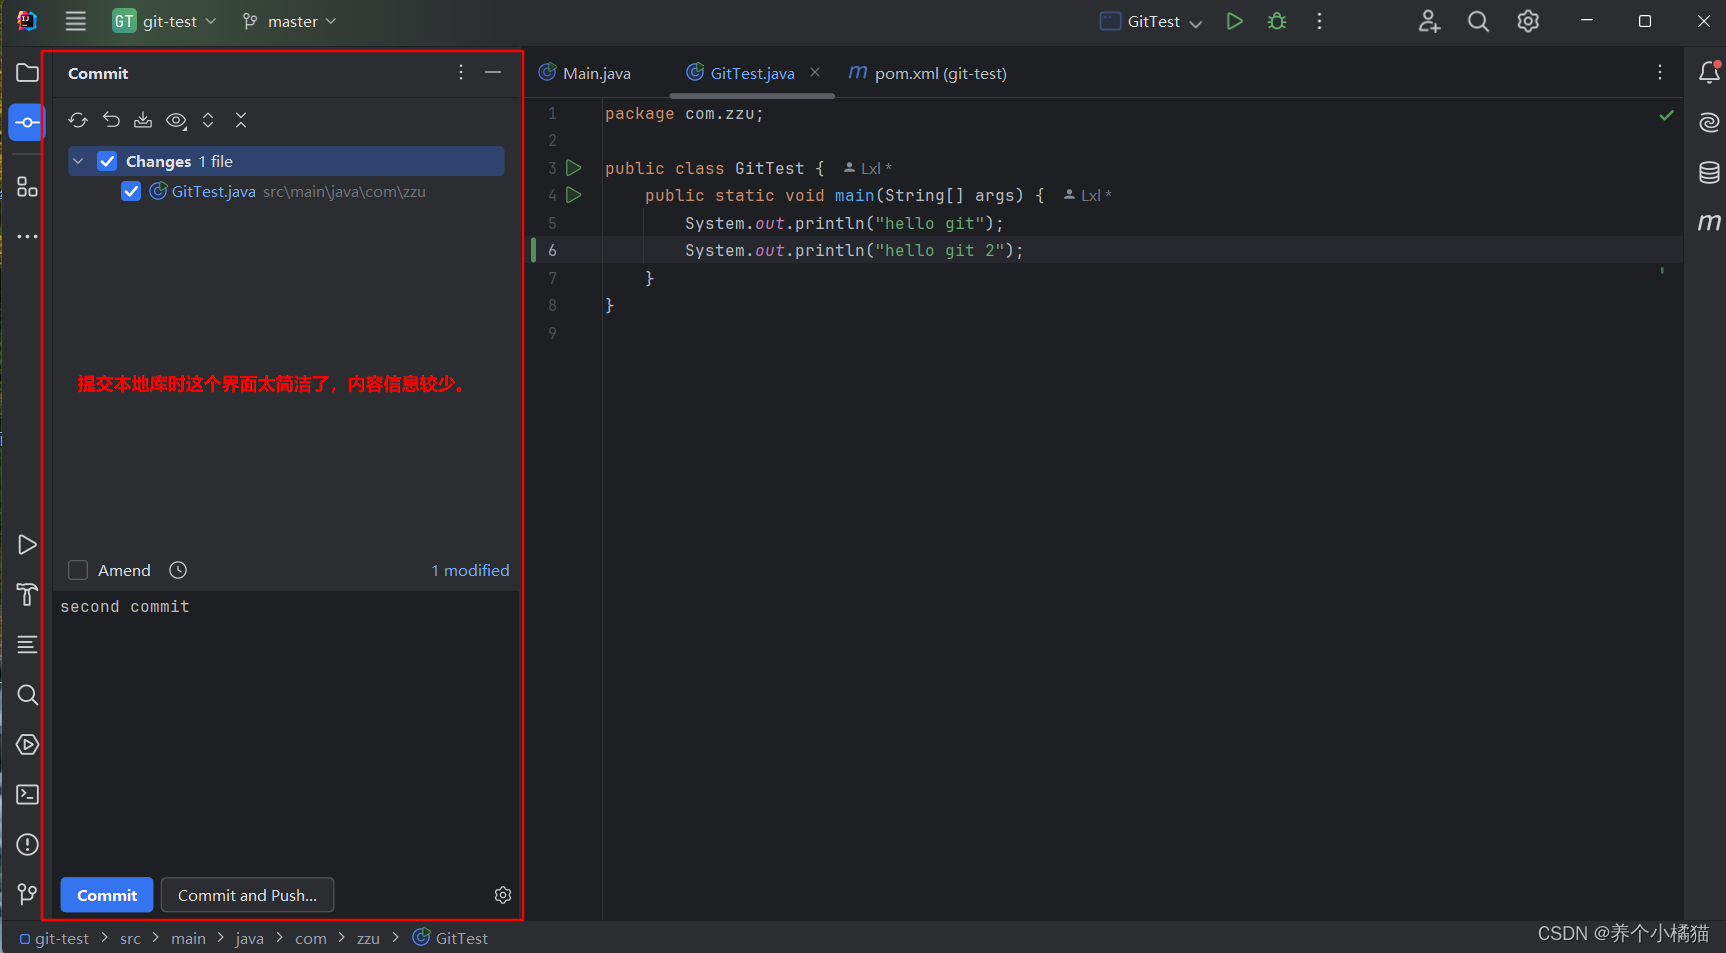Viewport: 1726px width, 953px height.
Task: Uncheck the GitTest.java file checkbox
Action: click(131, 191)
